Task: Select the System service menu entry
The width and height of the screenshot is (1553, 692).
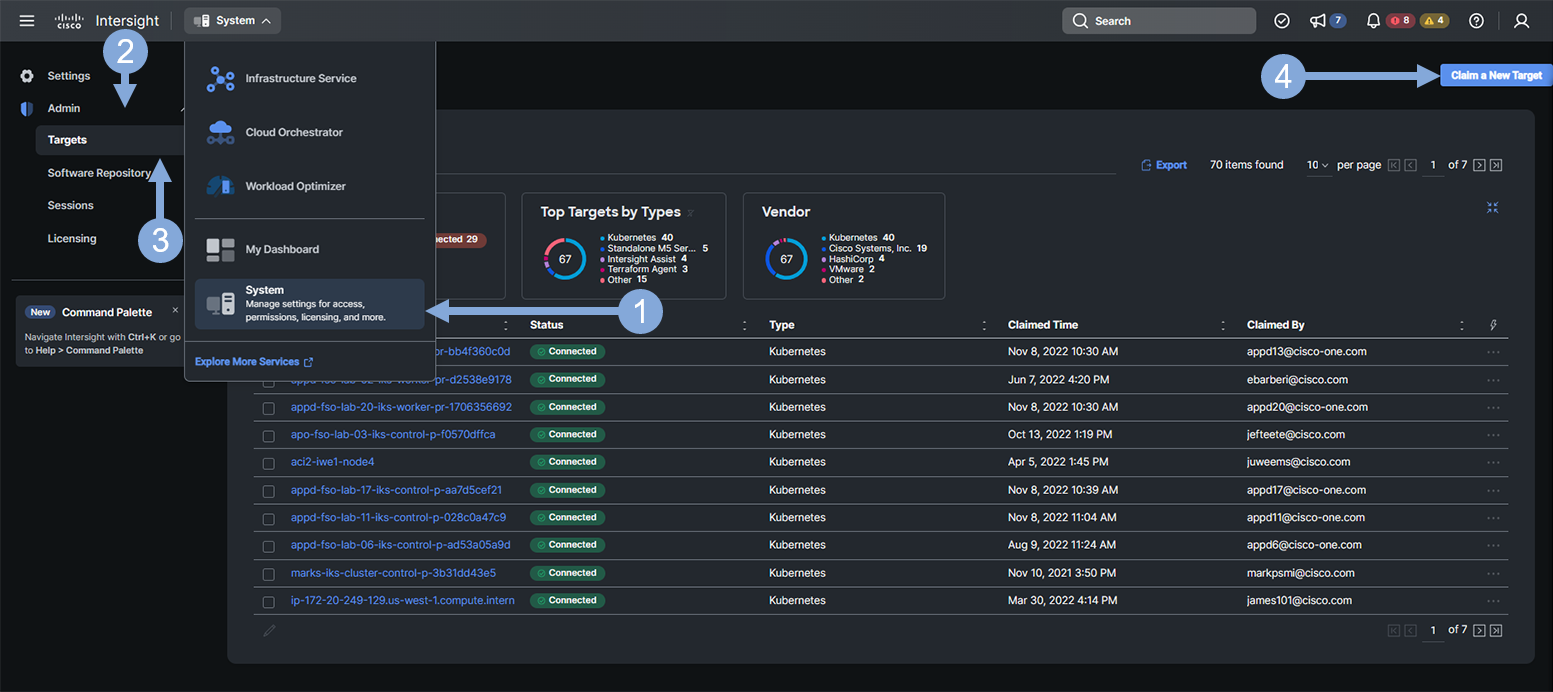Action: (310, 304)
